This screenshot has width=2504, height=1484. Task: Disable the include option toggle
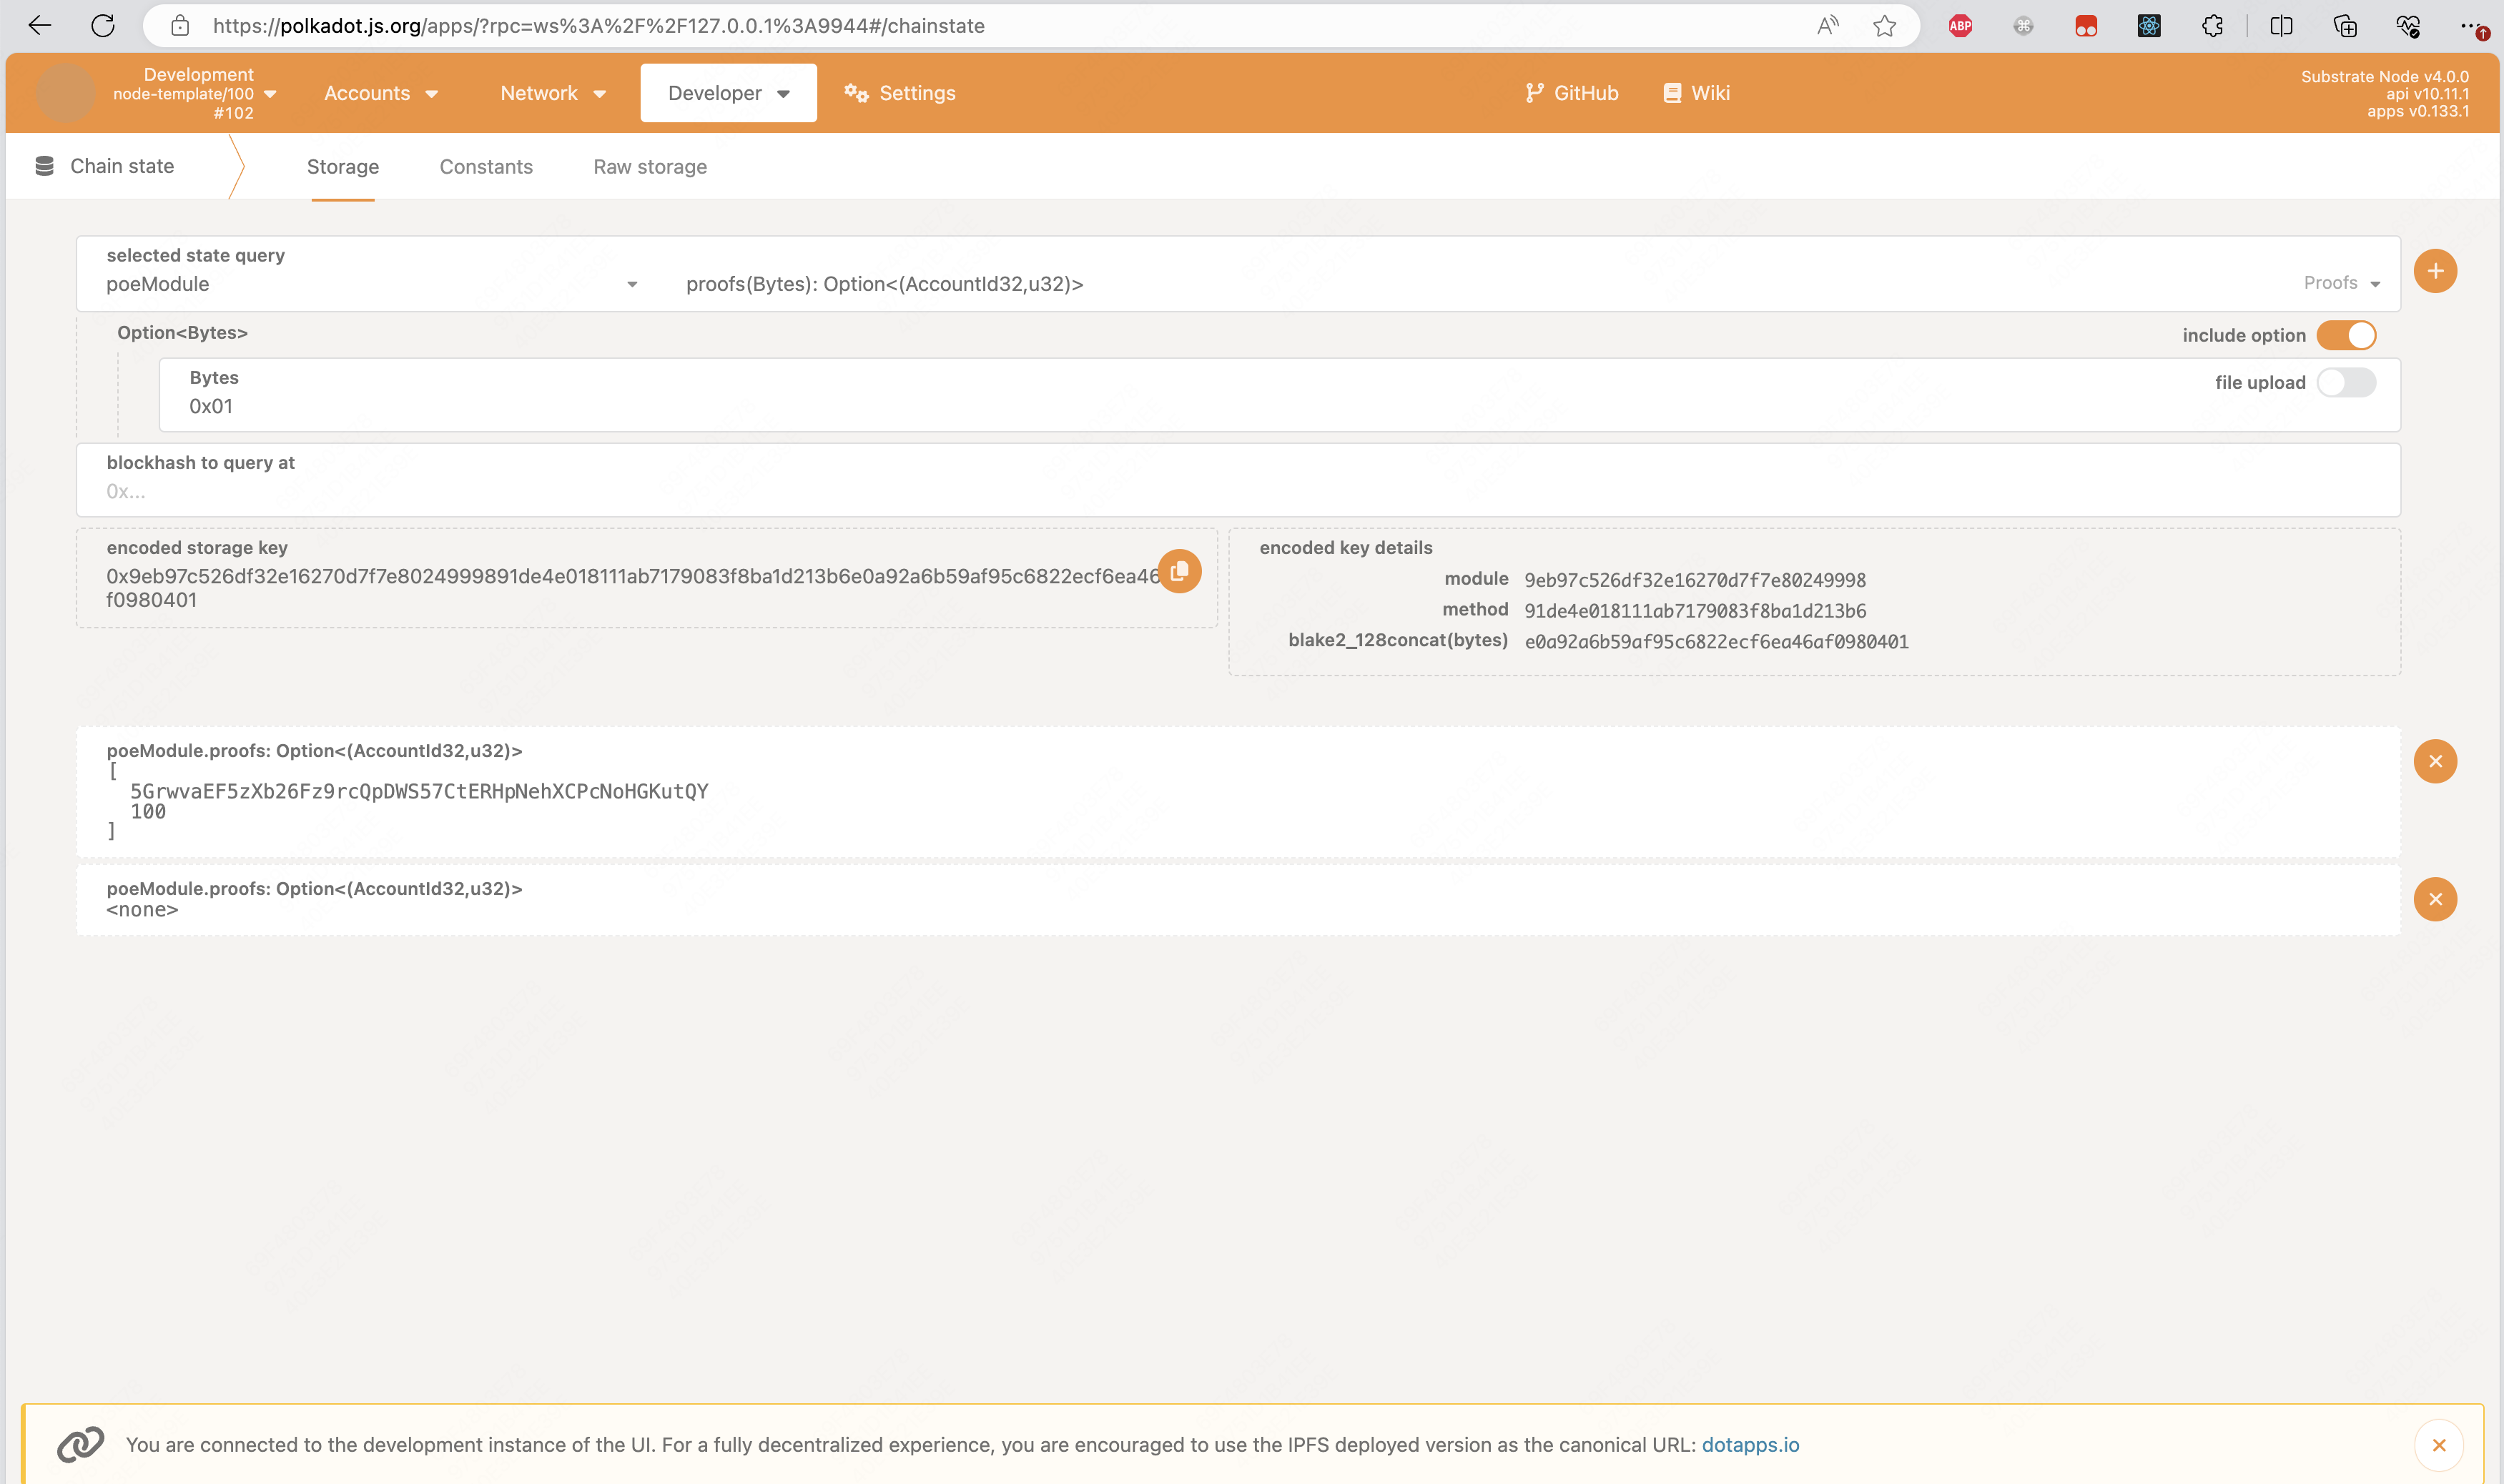click(2345, 335)
